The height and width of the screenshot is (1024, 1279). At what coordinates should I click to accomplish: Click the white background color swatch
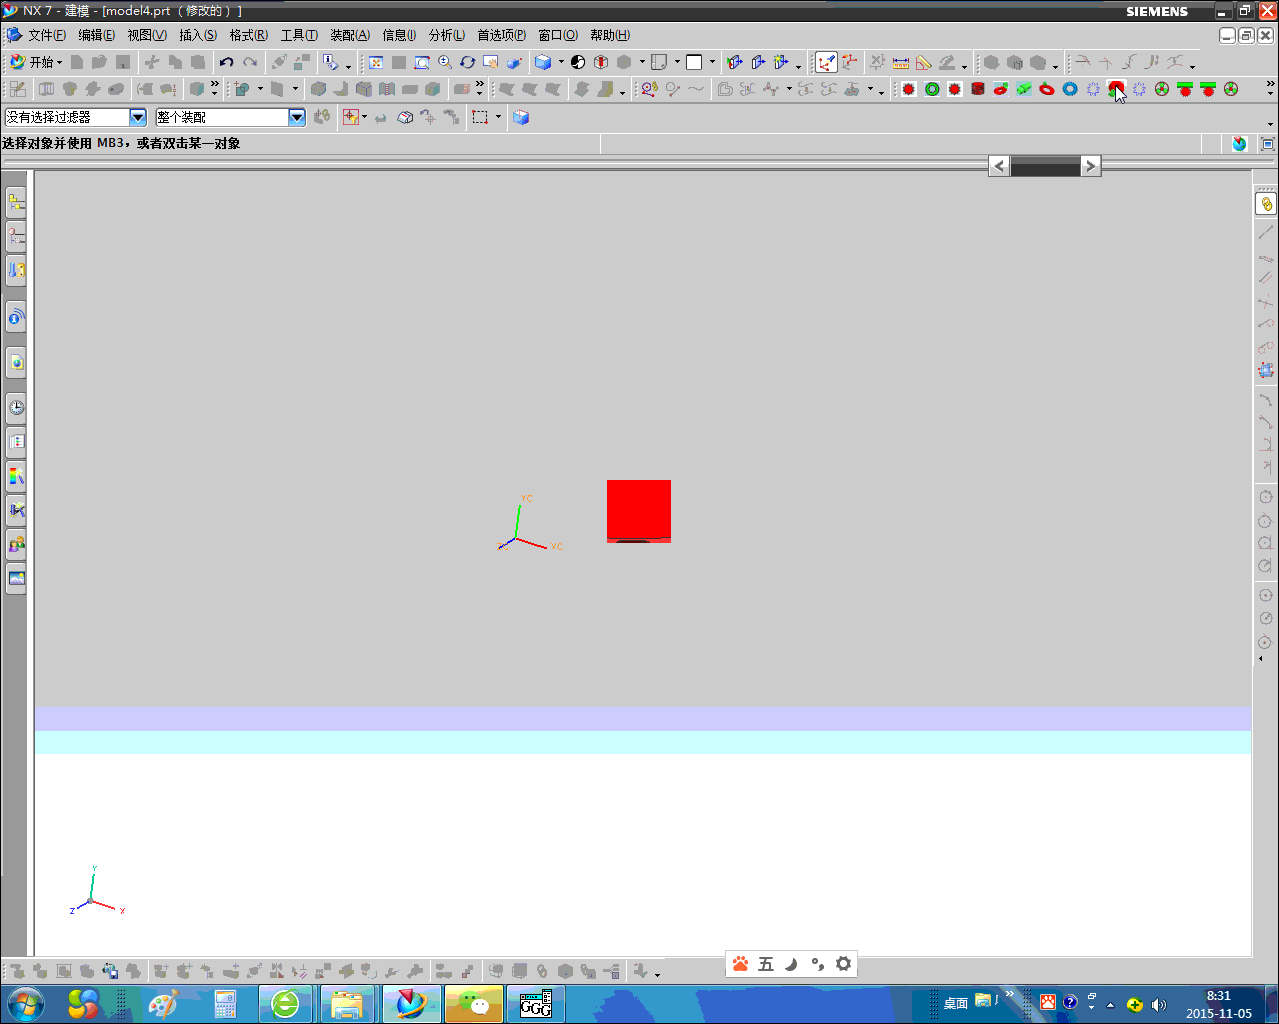pyautogui.click(x=694, y=62)
